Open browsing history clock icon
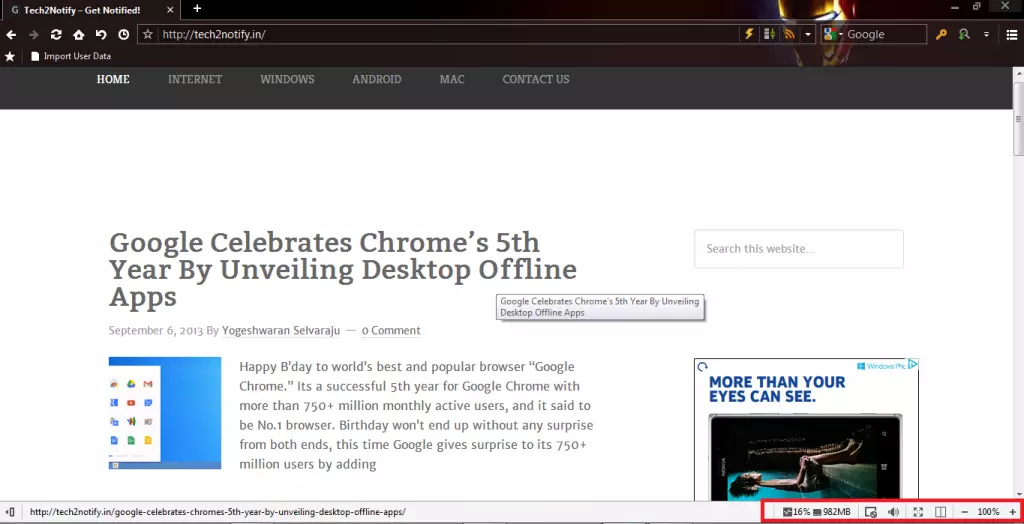Viewport: 1024px width, 524px height. tap(123, 35)
